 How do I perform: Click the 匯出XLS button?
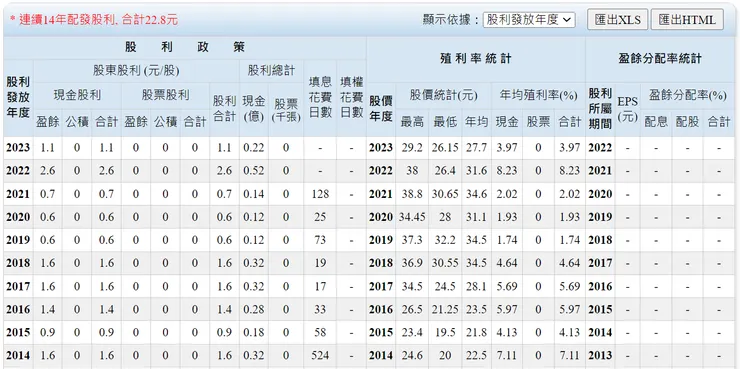[x=617, y=19]
